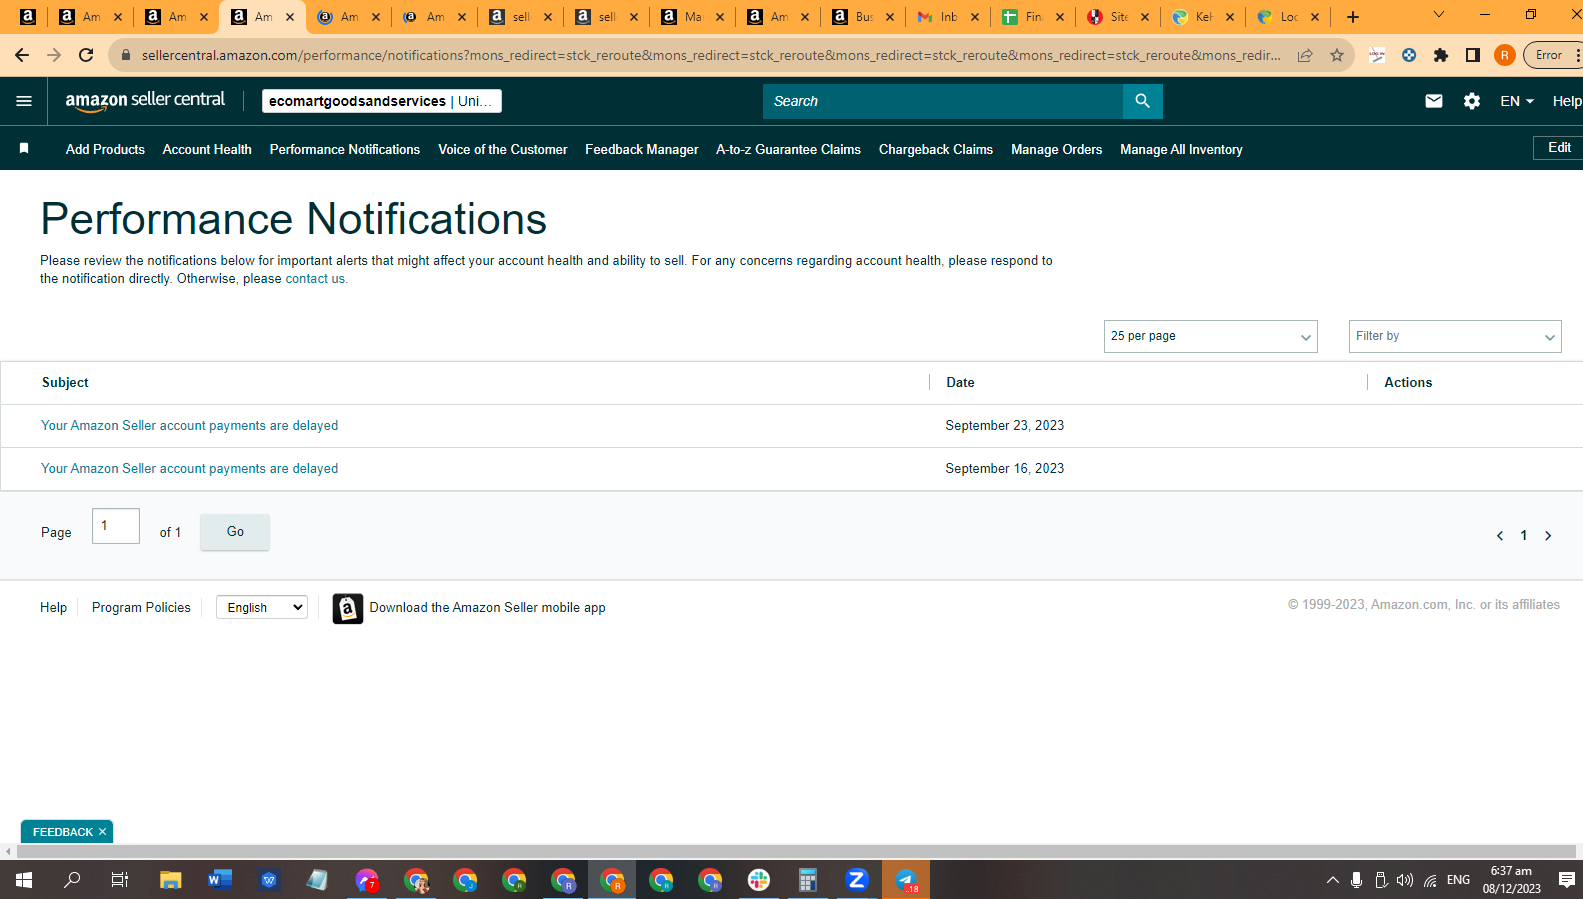1583x899 pixels.
Task: Open the Seller Central hamburger menu
Action: 24,101
